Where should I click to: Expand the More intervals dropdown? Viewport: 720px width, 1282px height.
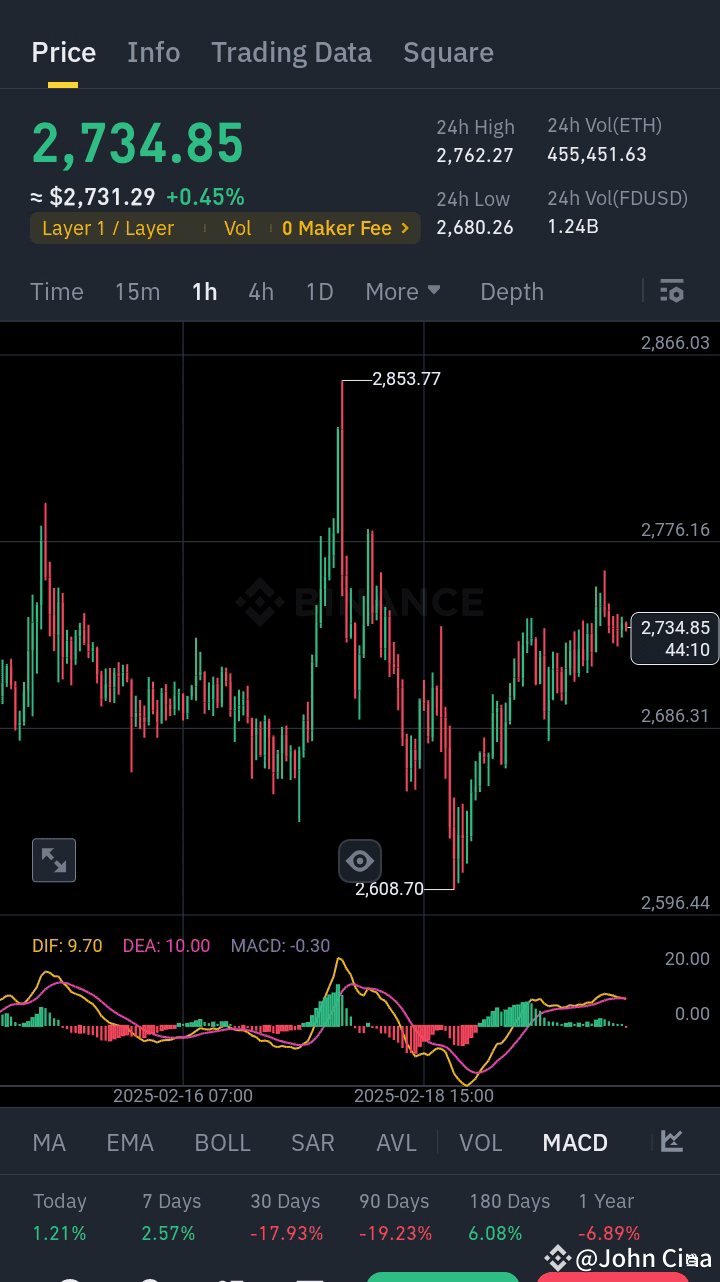point(403,291)
